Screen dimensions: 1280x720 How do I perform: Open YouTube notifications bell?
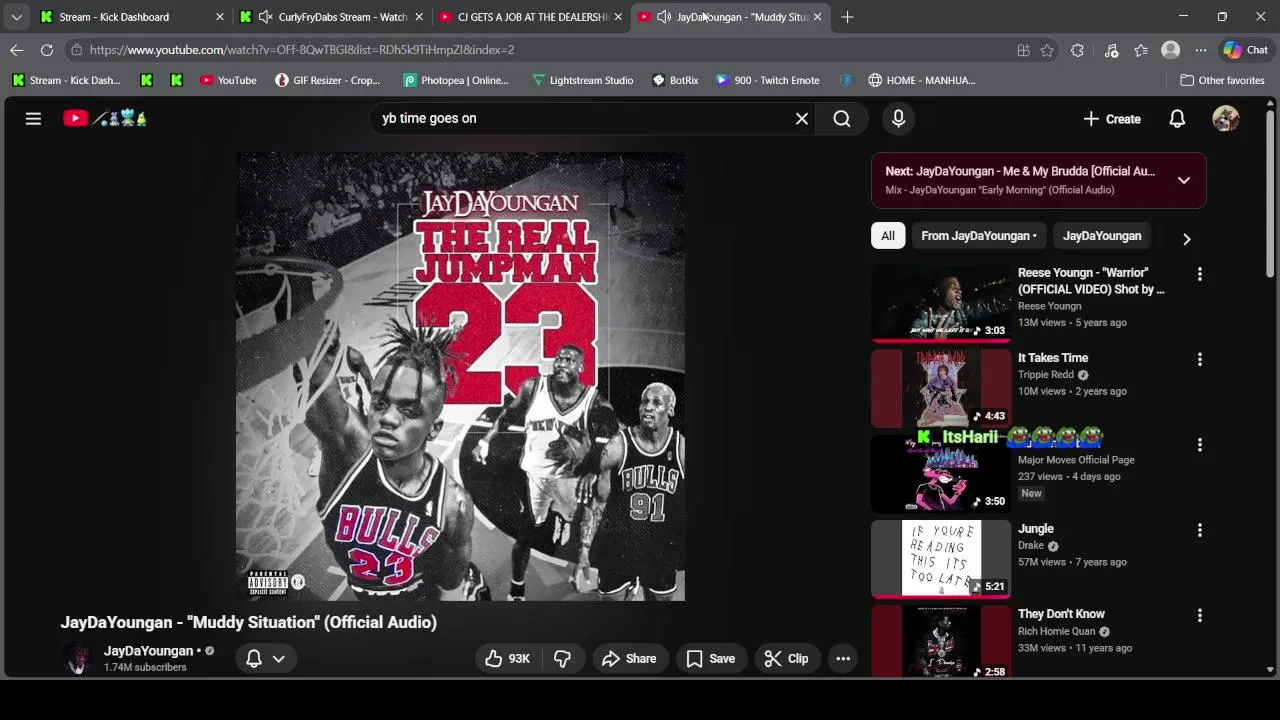click(x=1177, y=118)
